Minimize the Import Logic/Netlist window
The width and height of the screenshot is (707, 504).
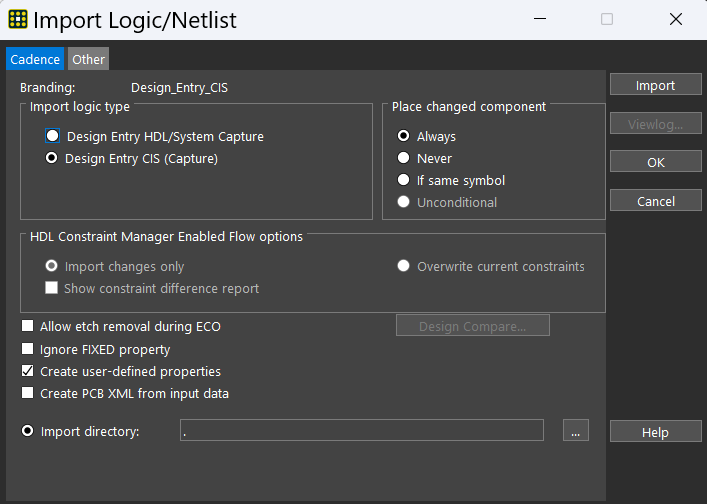pos(540,19)
